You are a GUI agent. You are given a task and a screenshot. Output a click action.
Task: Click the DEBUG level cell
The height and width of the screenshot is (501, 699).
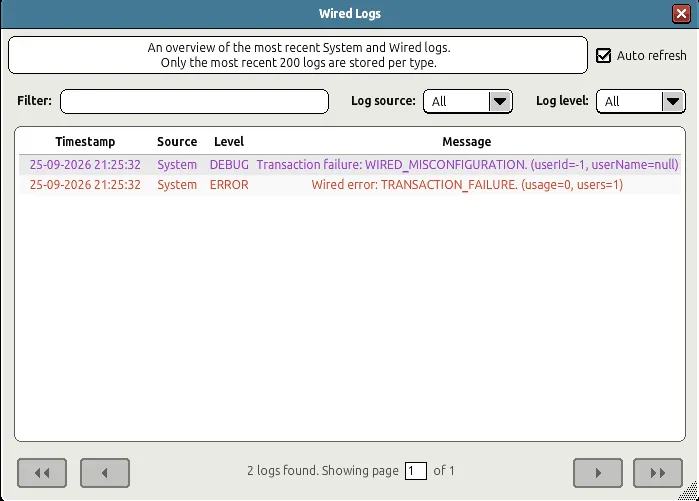point(229,165)
